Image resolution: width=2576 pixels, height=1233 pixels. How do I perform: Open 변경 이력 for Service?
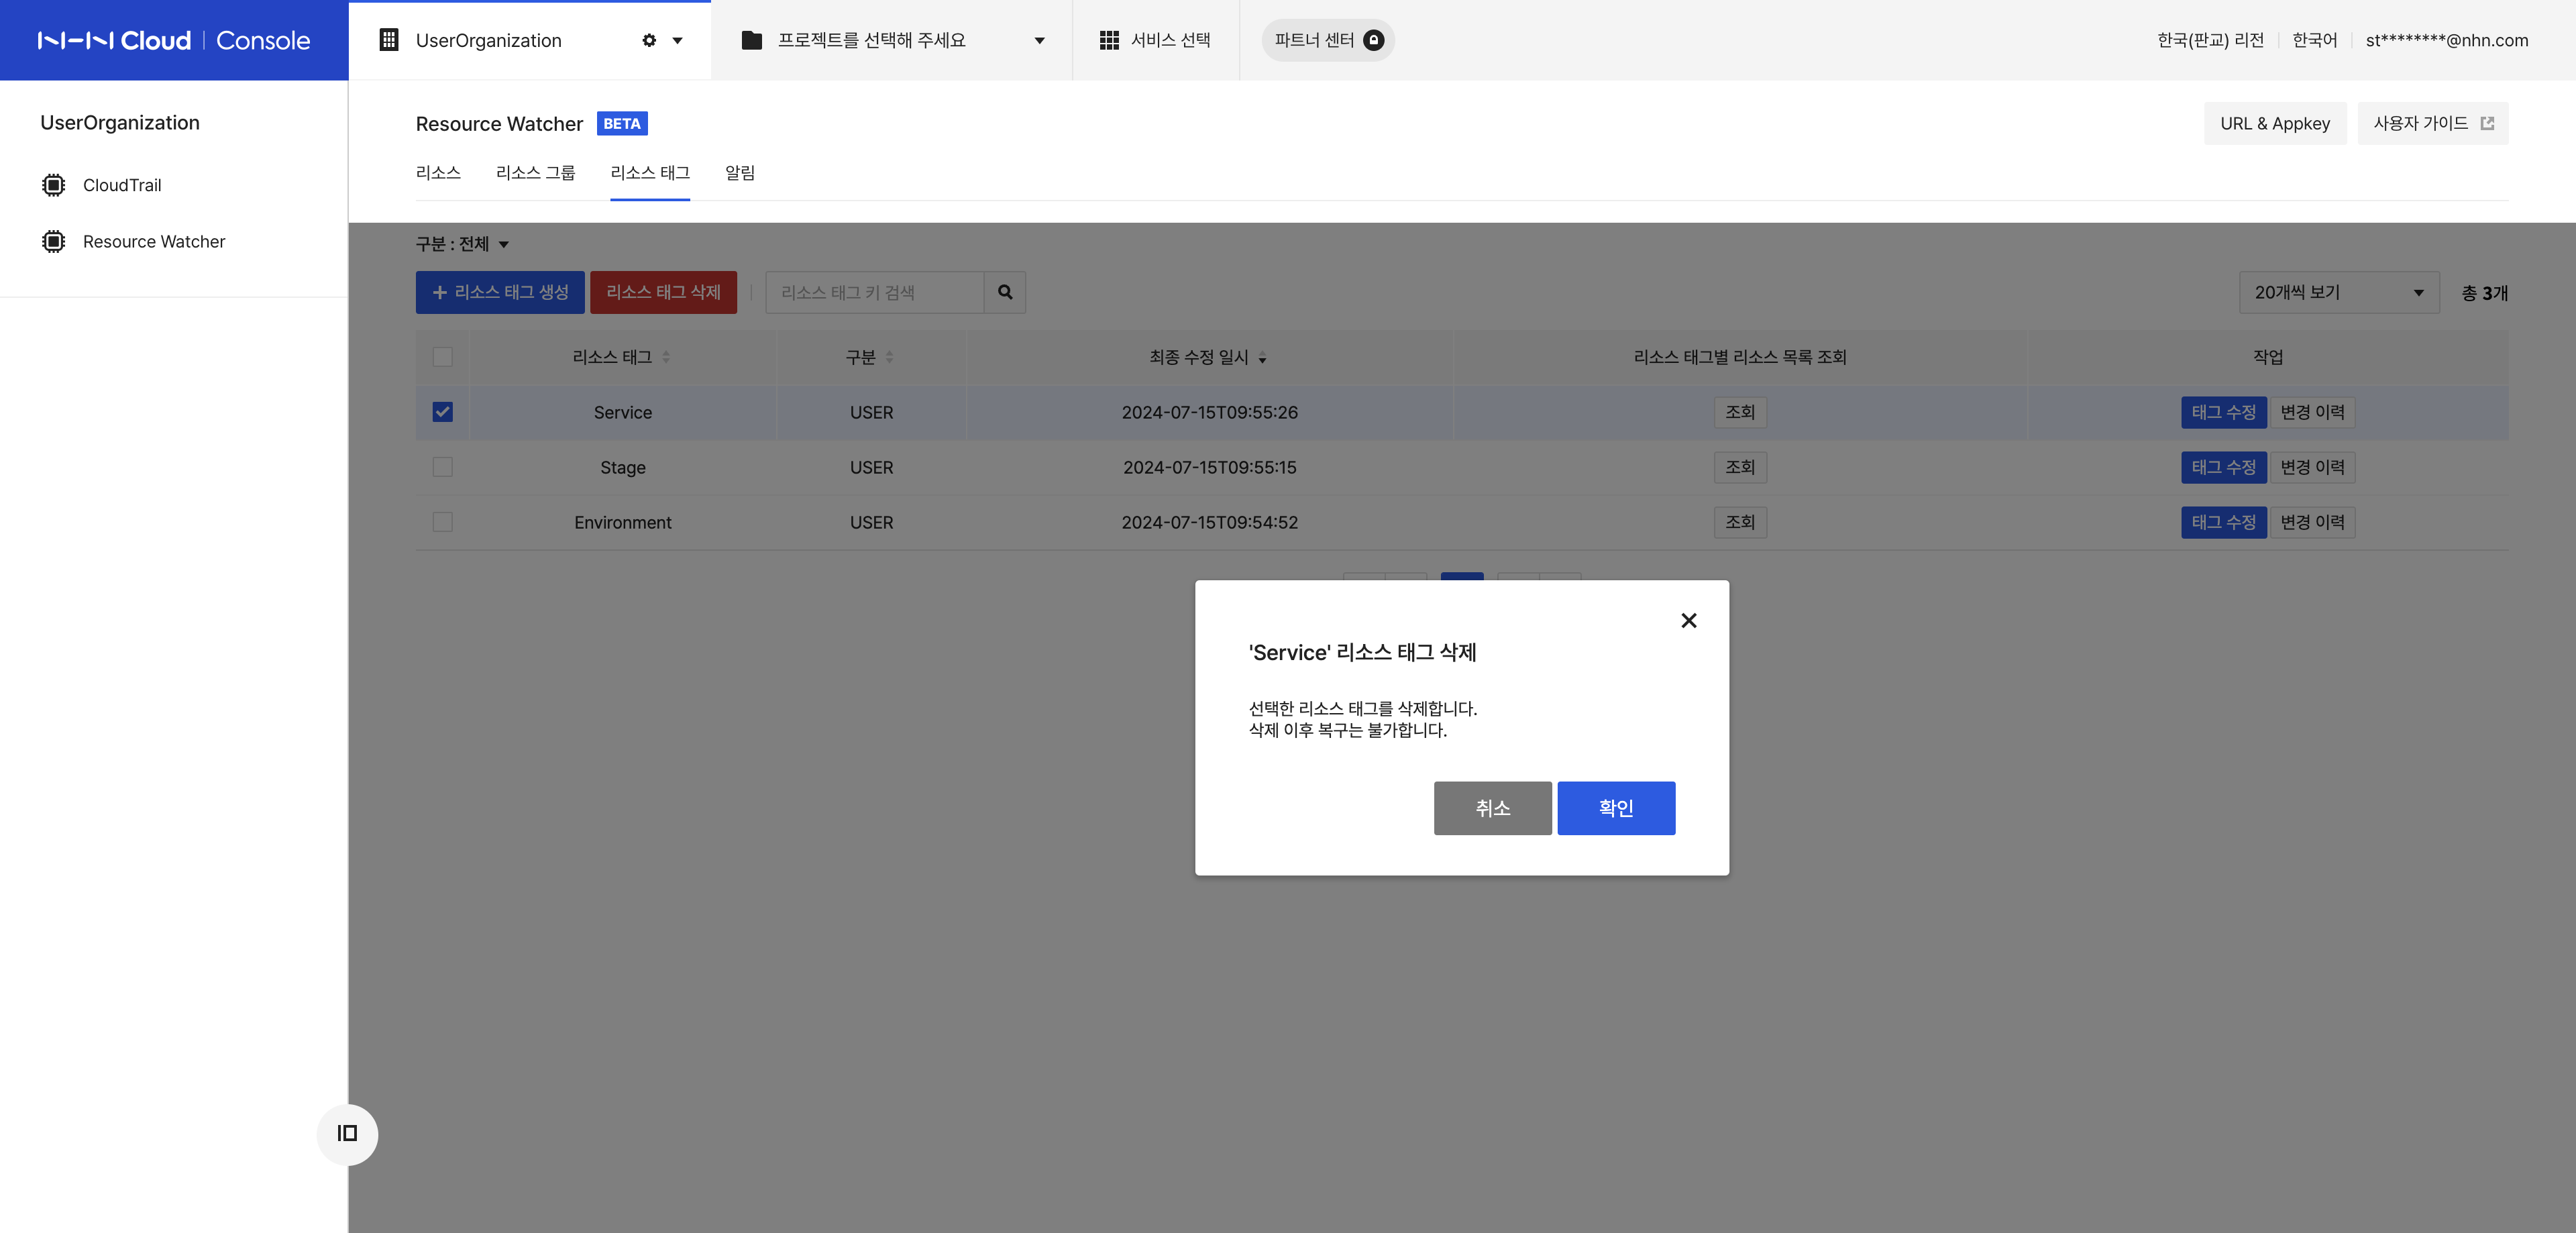click(2312, 412)
